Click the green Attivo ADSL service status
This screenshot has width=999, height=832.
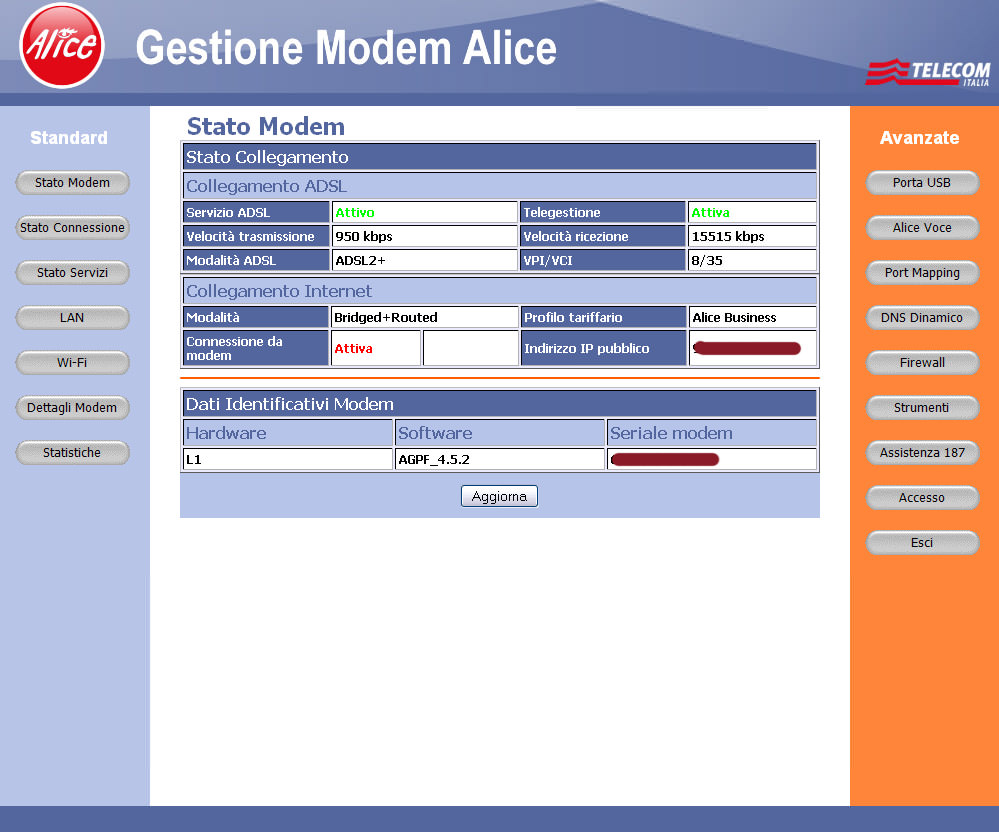coord(355,213)
